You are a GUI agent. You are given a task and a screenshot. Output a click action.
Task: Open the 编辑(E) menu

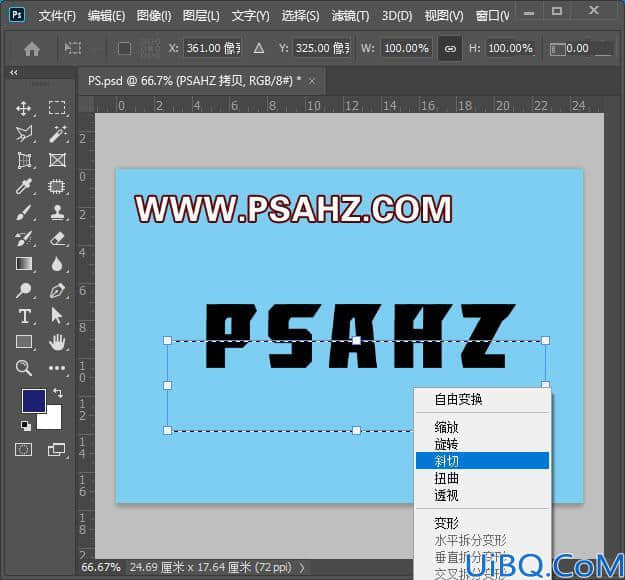tap(106, 16)
